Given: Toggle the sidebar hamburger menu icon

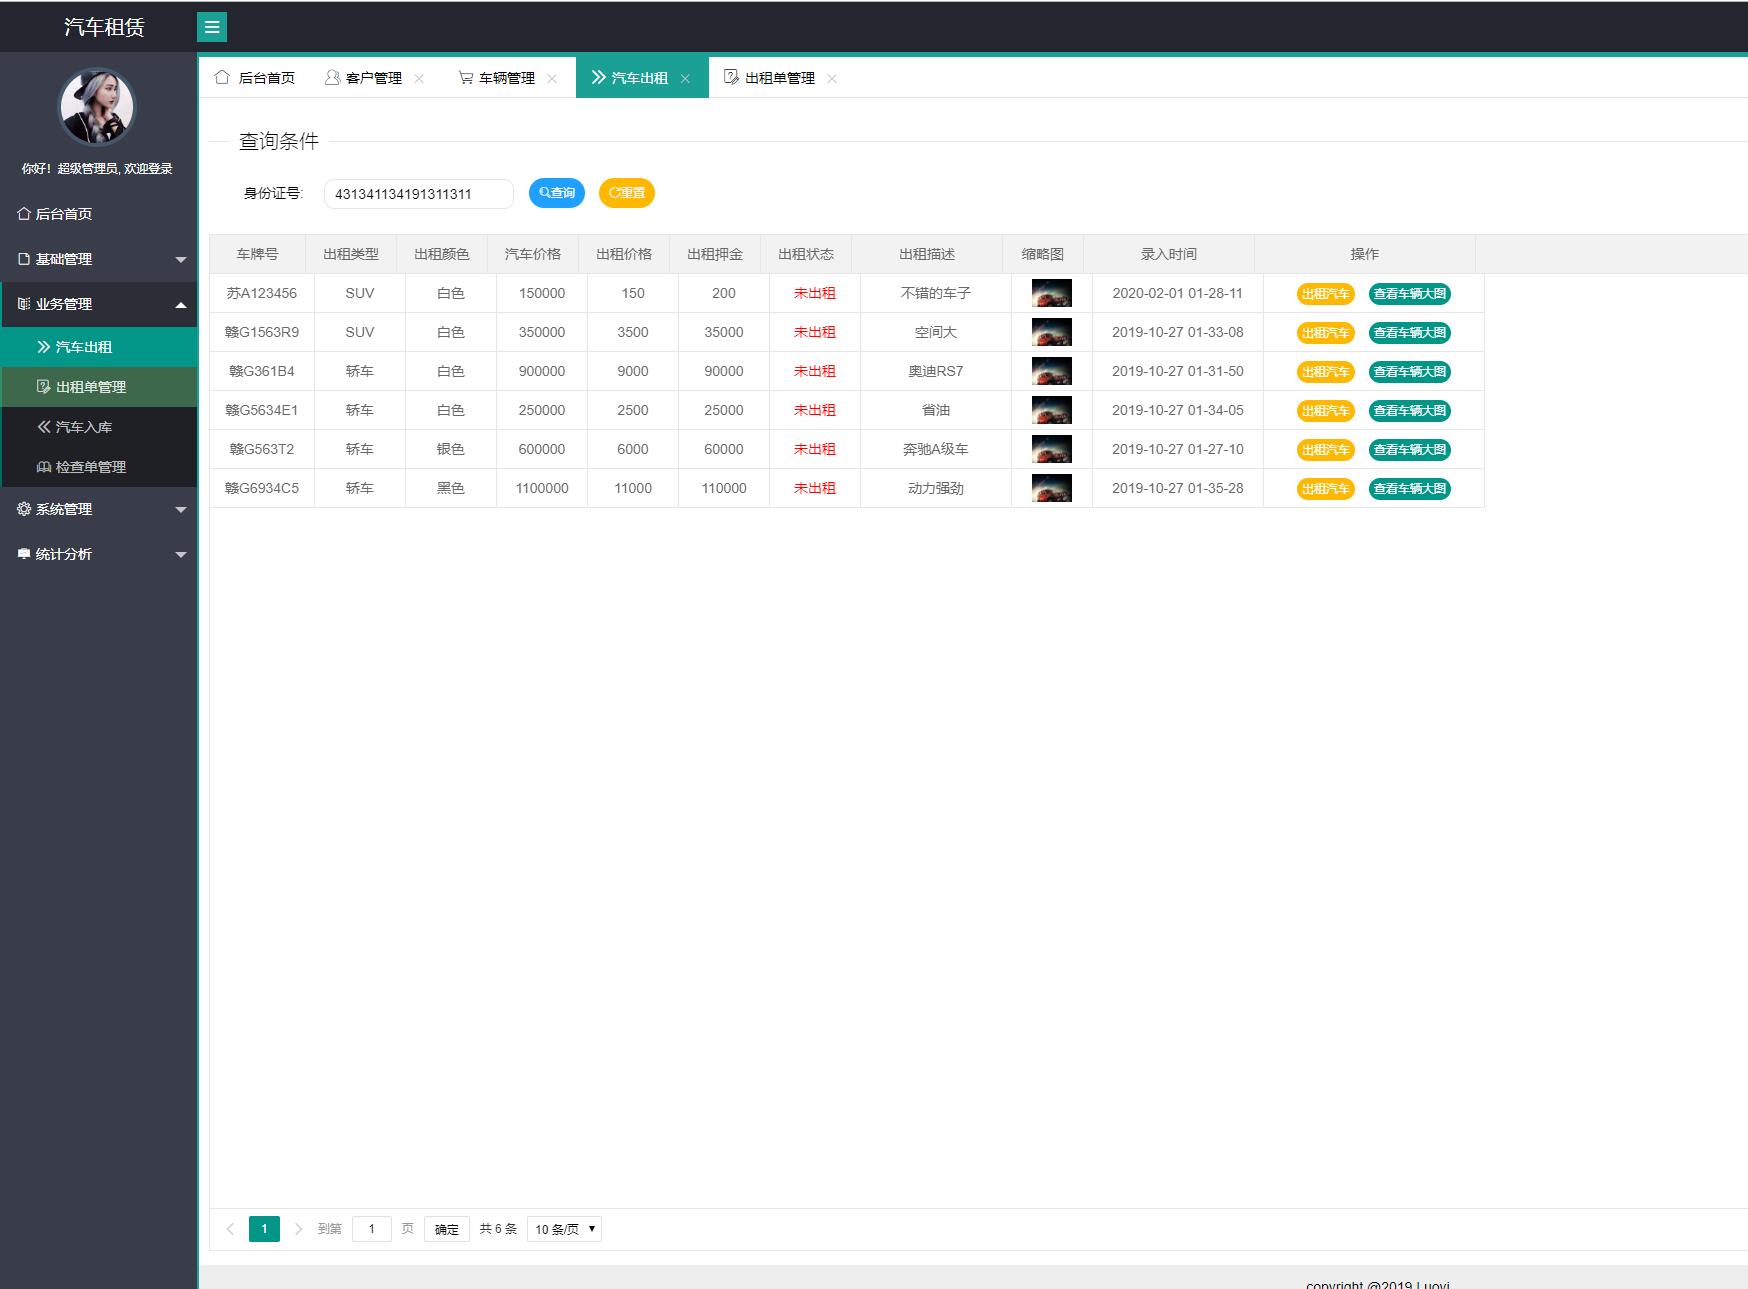Looking at the screenshot, I should click(x=211, y=27).
